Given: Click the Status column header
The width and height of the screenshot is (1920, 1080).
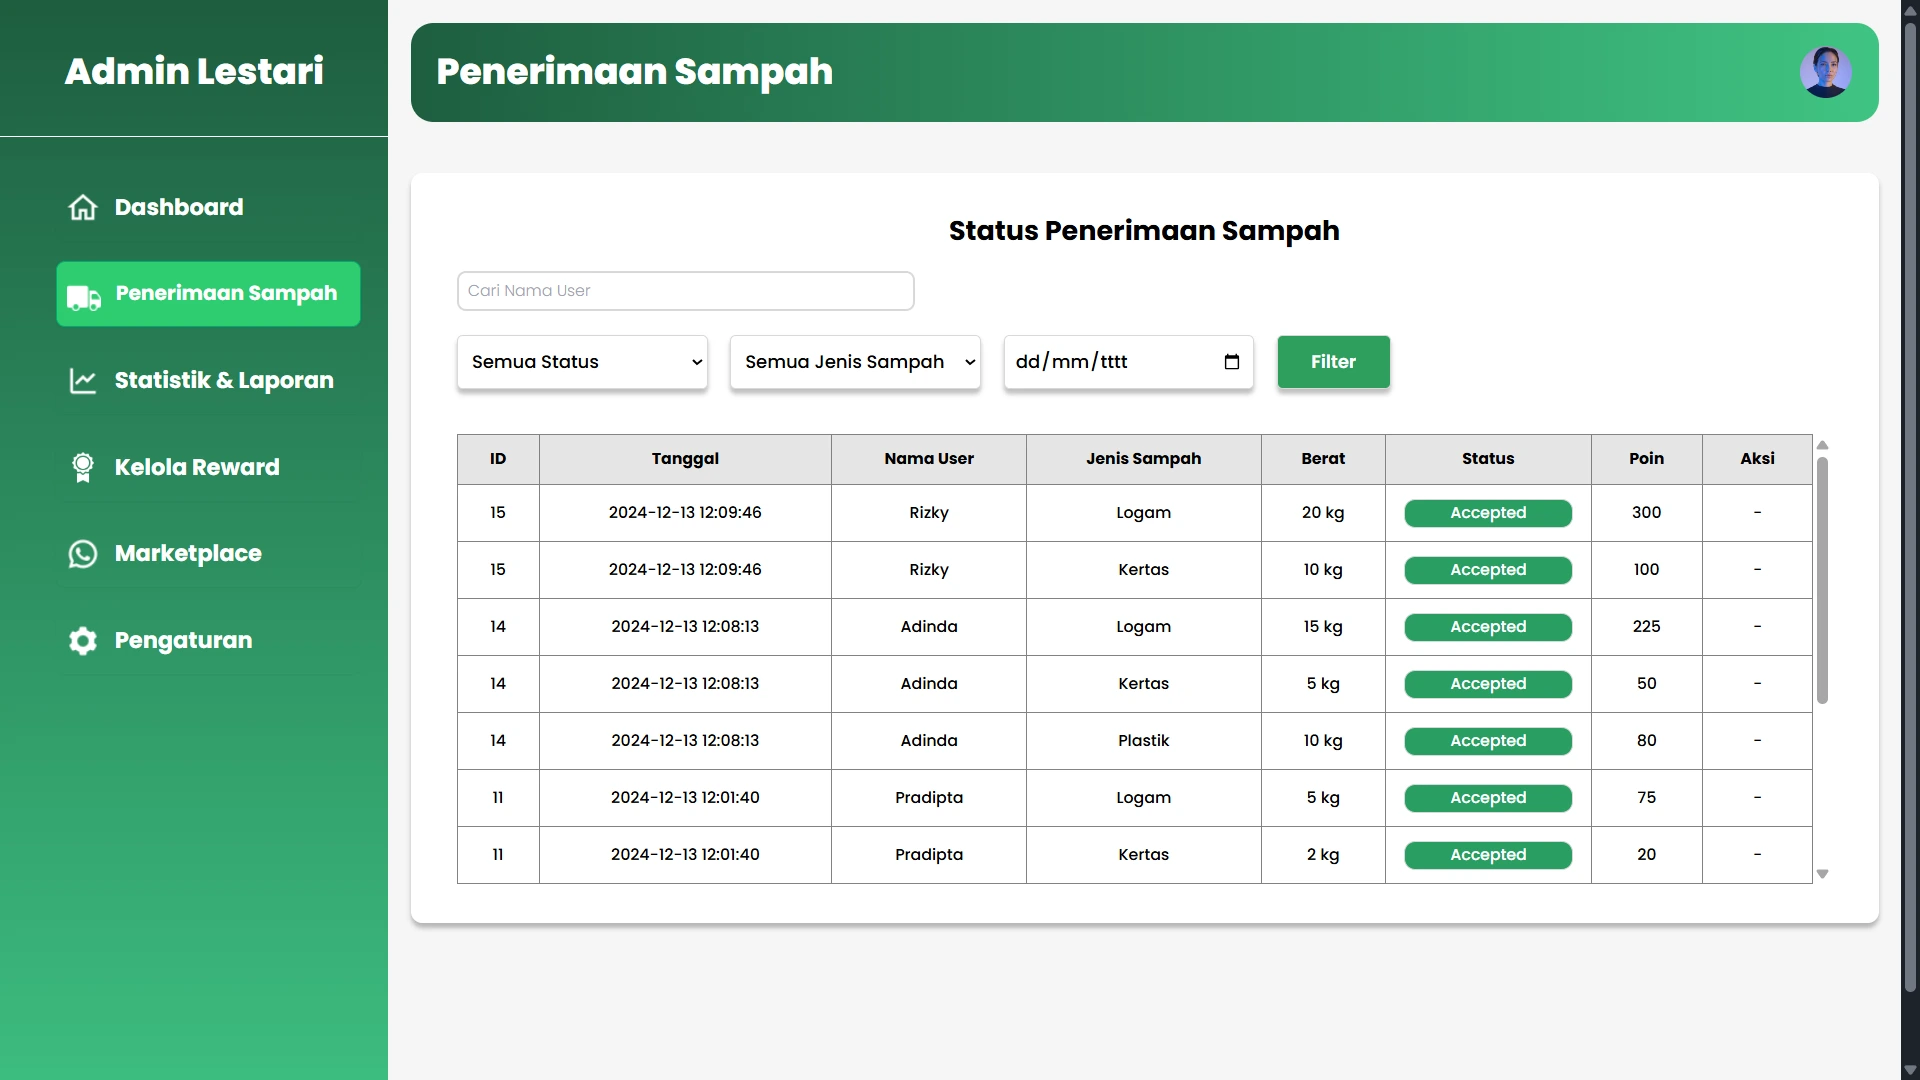Looking at the screenshot, I should click(x=1488, y=459).
